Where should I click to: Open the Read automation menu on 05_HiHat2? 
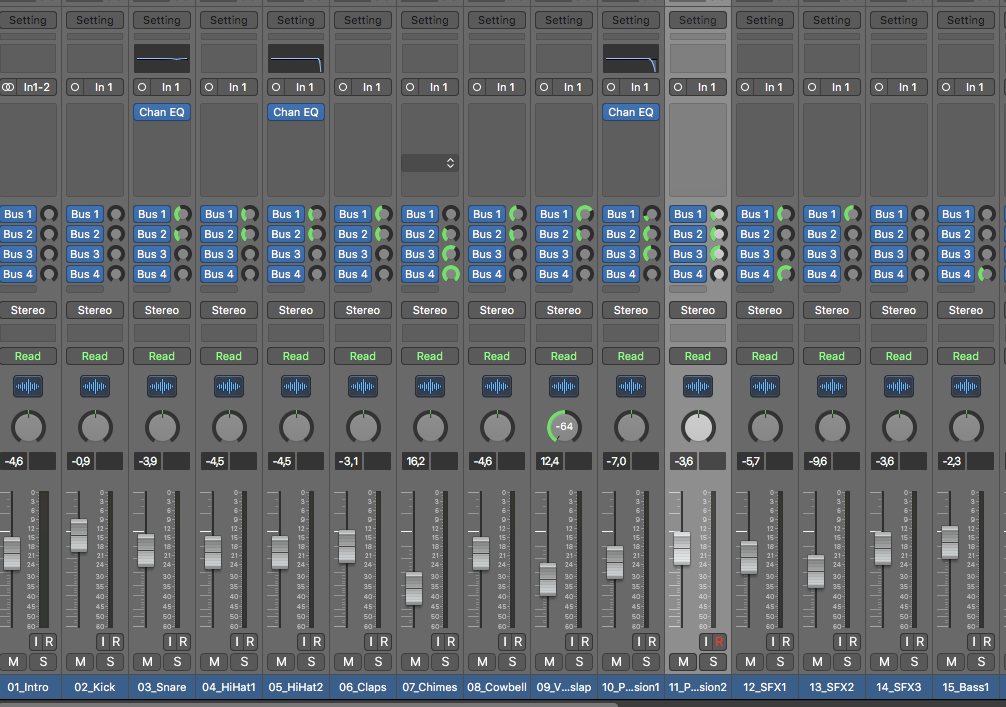click(x=296, y=356)
